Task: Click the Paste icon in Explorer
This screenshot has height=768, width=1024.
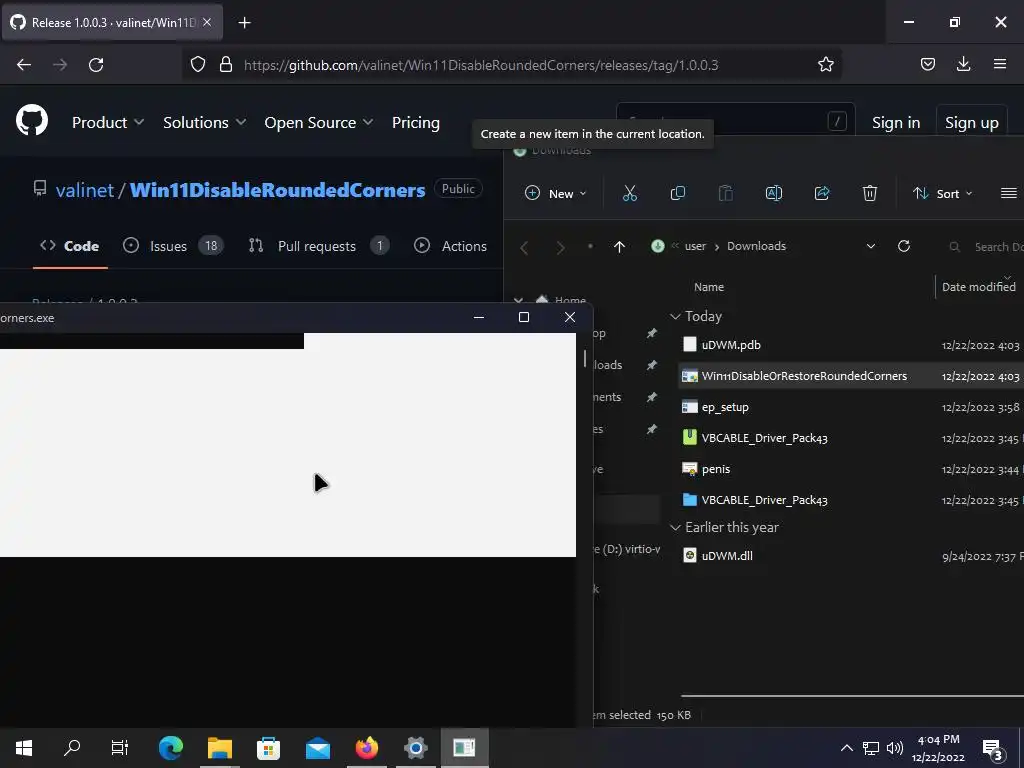Action: coord(726,193)
